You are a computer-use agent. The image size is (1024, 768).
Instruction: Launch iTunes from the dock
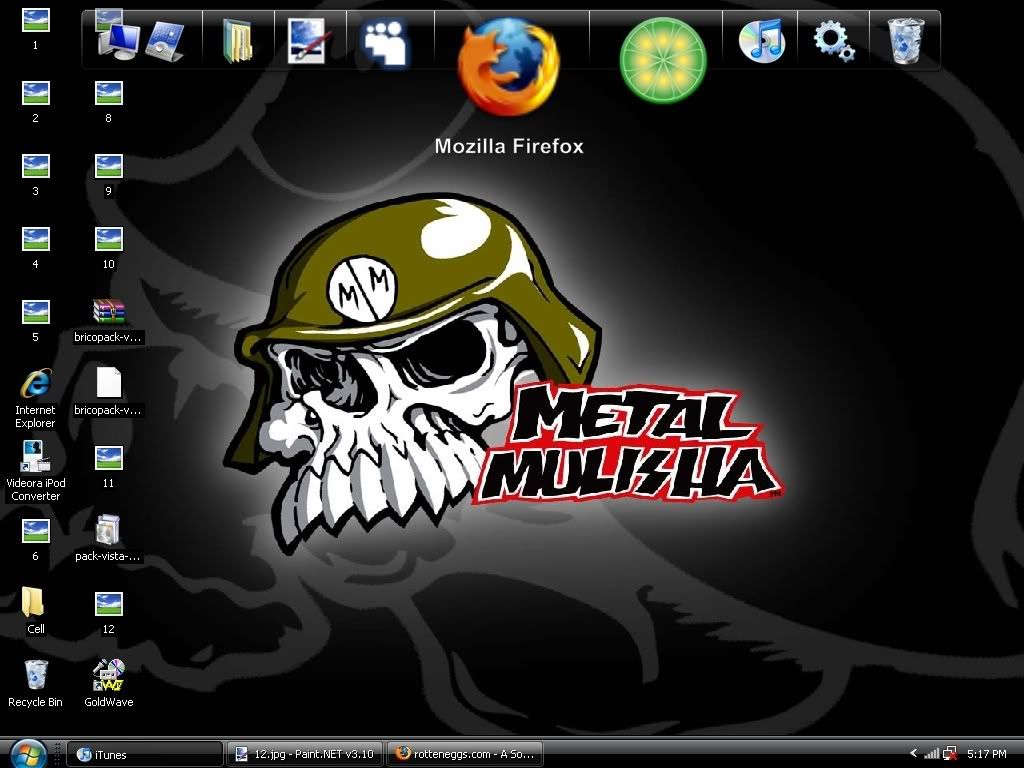pyautogui.click(x=761, y=40)
